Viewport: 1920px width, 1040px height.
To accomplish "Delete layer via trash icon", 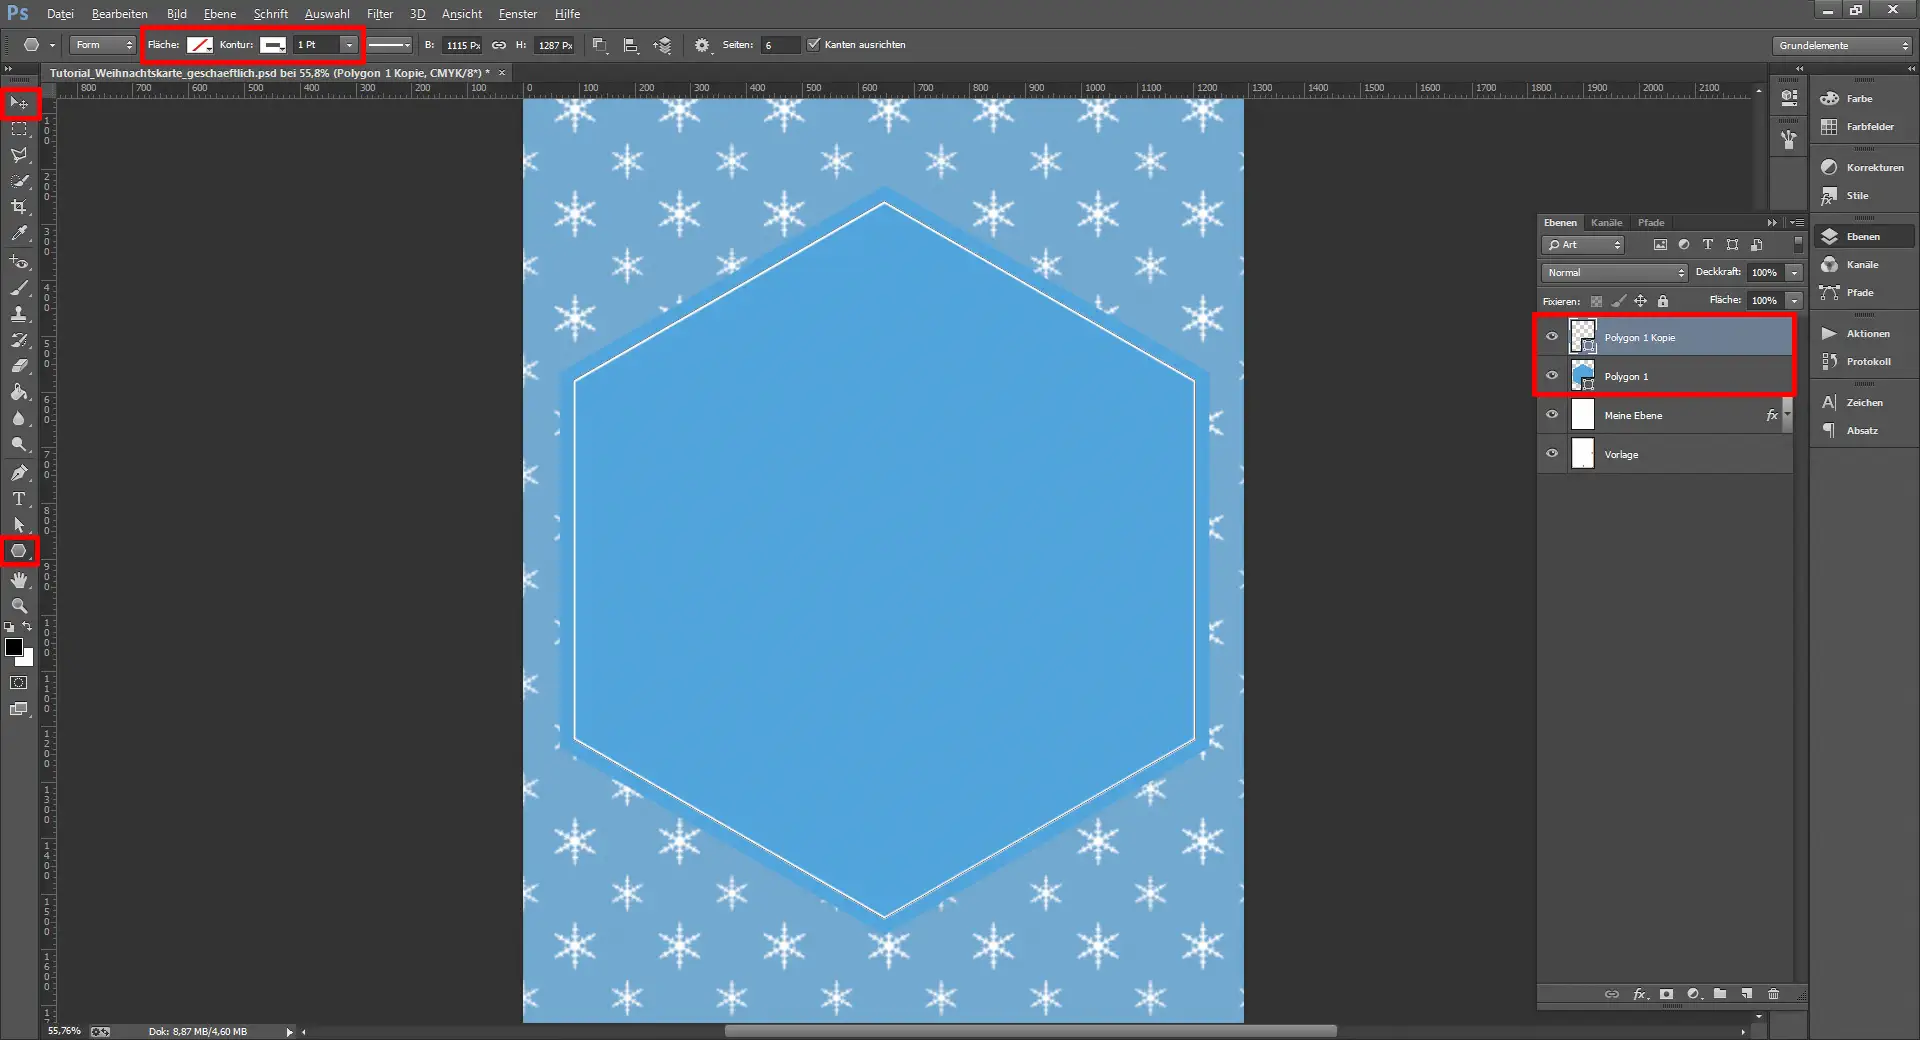I will click(x=1773, y=994).
